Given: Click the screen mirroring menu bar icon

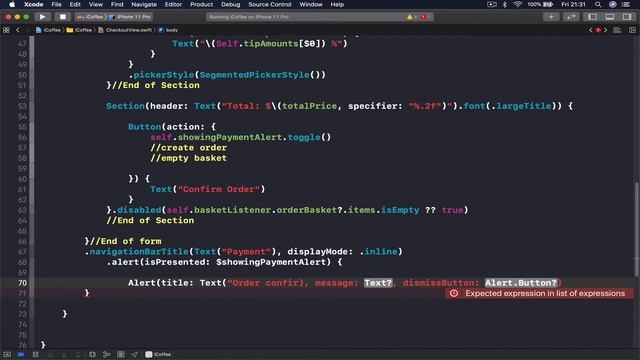Looking at the screenshot, I should click(x=491, y=4).
